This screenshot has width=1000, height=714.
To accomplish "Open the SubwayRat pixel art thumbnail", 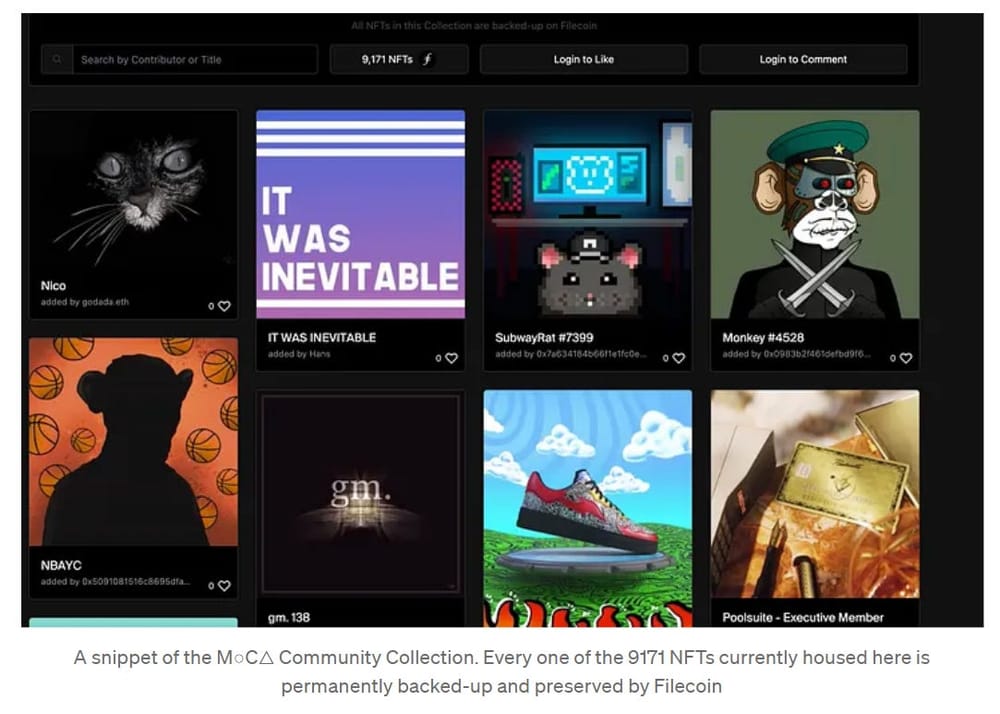I will (587, 214).
